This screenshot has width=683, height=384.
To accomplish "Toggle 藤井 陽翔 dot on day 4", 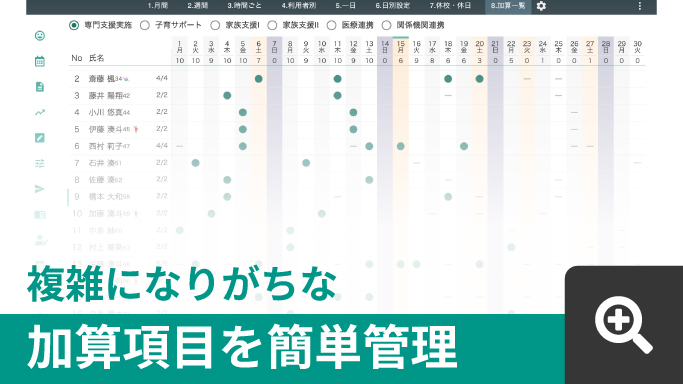I will tap(227, 95).
